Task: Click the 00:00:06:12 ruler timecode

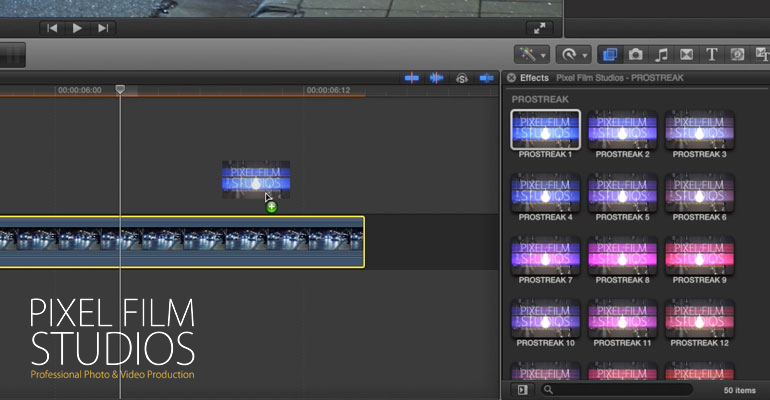Action: [328, 90]
